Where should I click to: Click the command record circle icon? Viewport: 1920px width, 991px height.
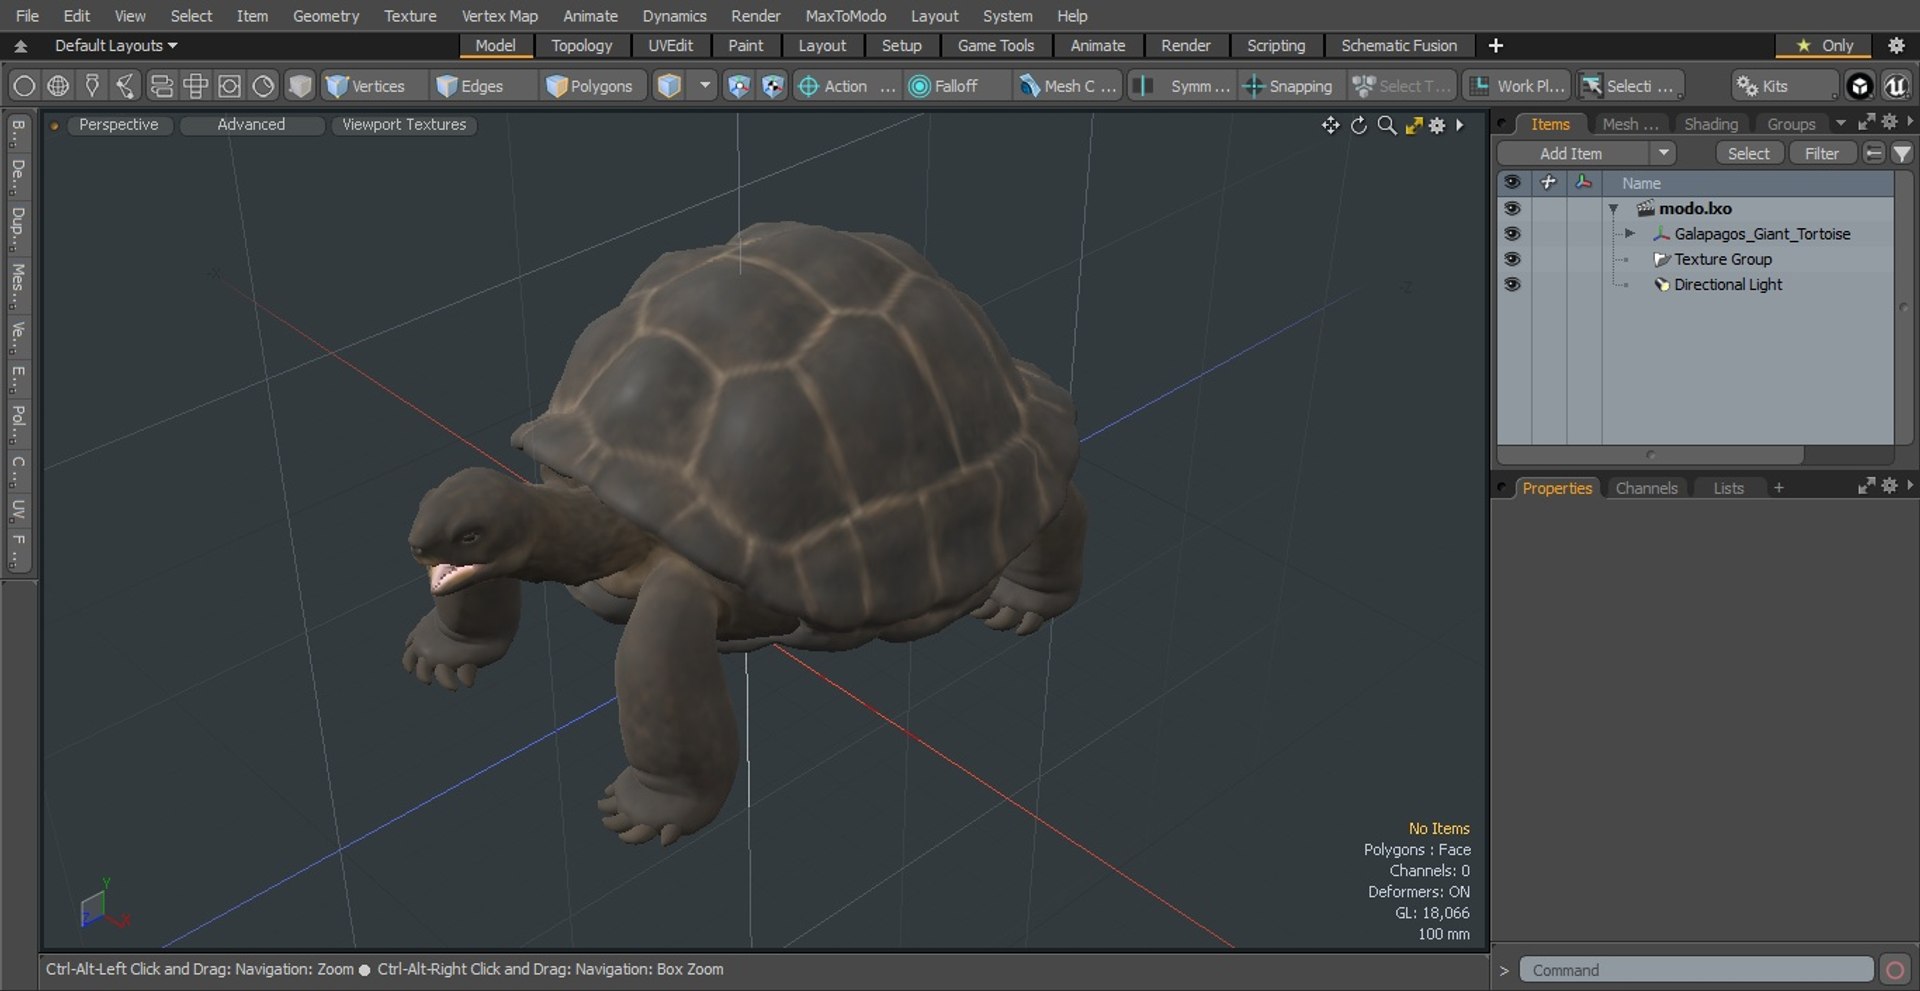(x=1894, y=970)
